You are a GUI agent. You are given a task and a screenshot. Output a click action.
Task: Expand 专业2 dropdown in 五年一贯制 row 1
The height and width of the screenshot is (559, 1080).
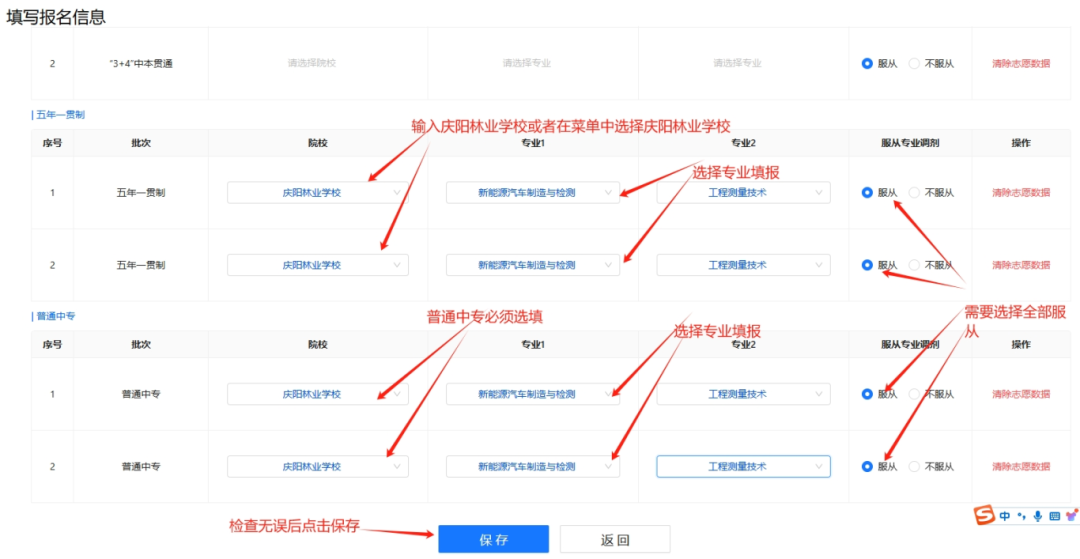(742, 193)
